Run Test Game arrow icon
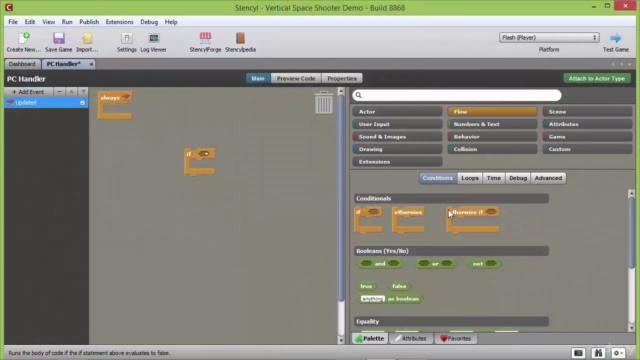Viewport: 640px width, 360px height. tap(616, 38)
